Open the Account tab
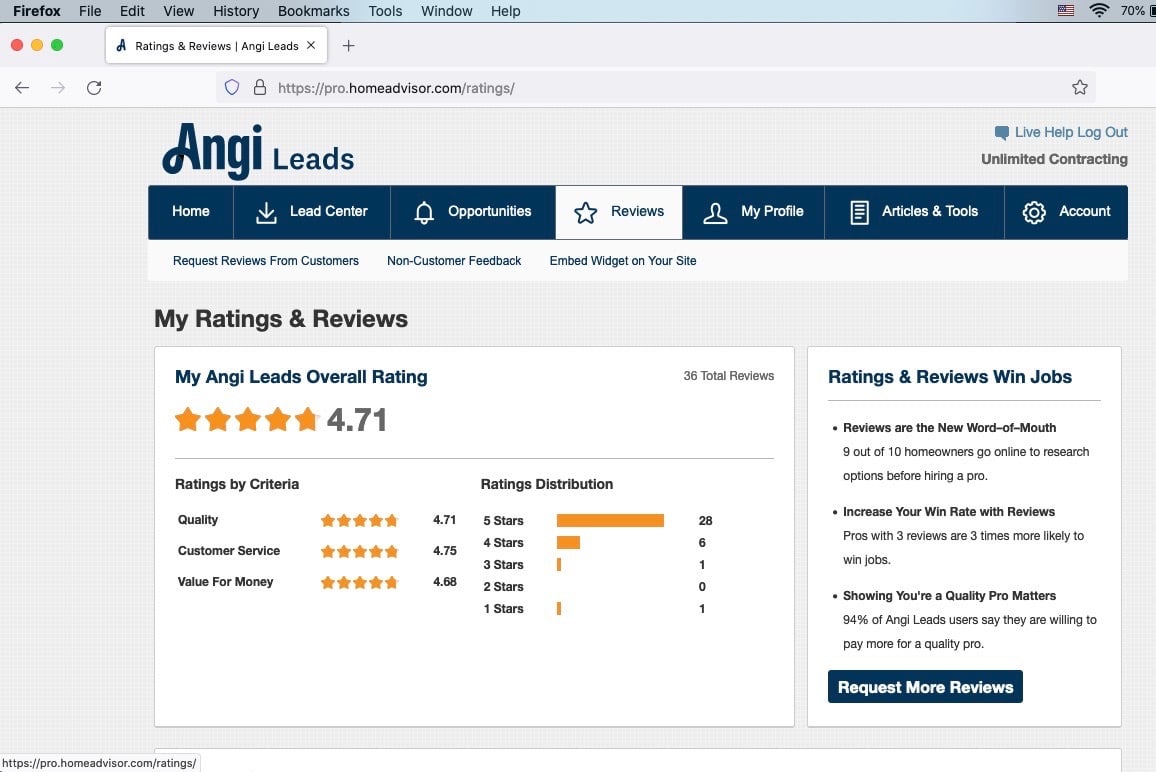This screenshot has height=772, width=1156. pyautogui.click(x=1066, y=212)
